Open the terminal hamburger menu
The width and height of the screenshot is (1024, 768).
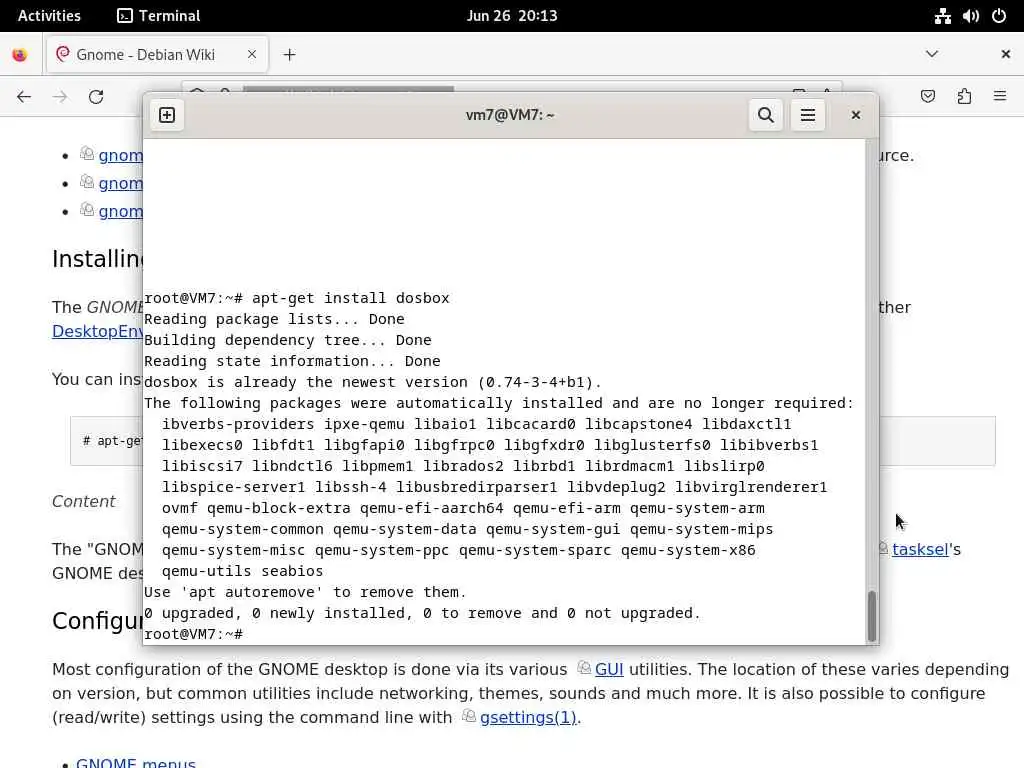coord(807,115)
